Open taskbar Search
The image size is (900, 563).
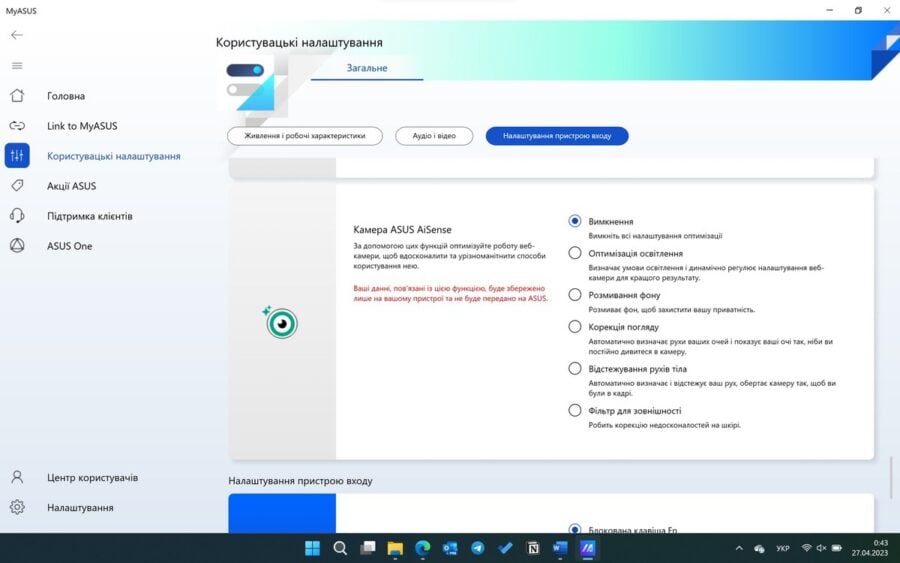coord(340,549)
